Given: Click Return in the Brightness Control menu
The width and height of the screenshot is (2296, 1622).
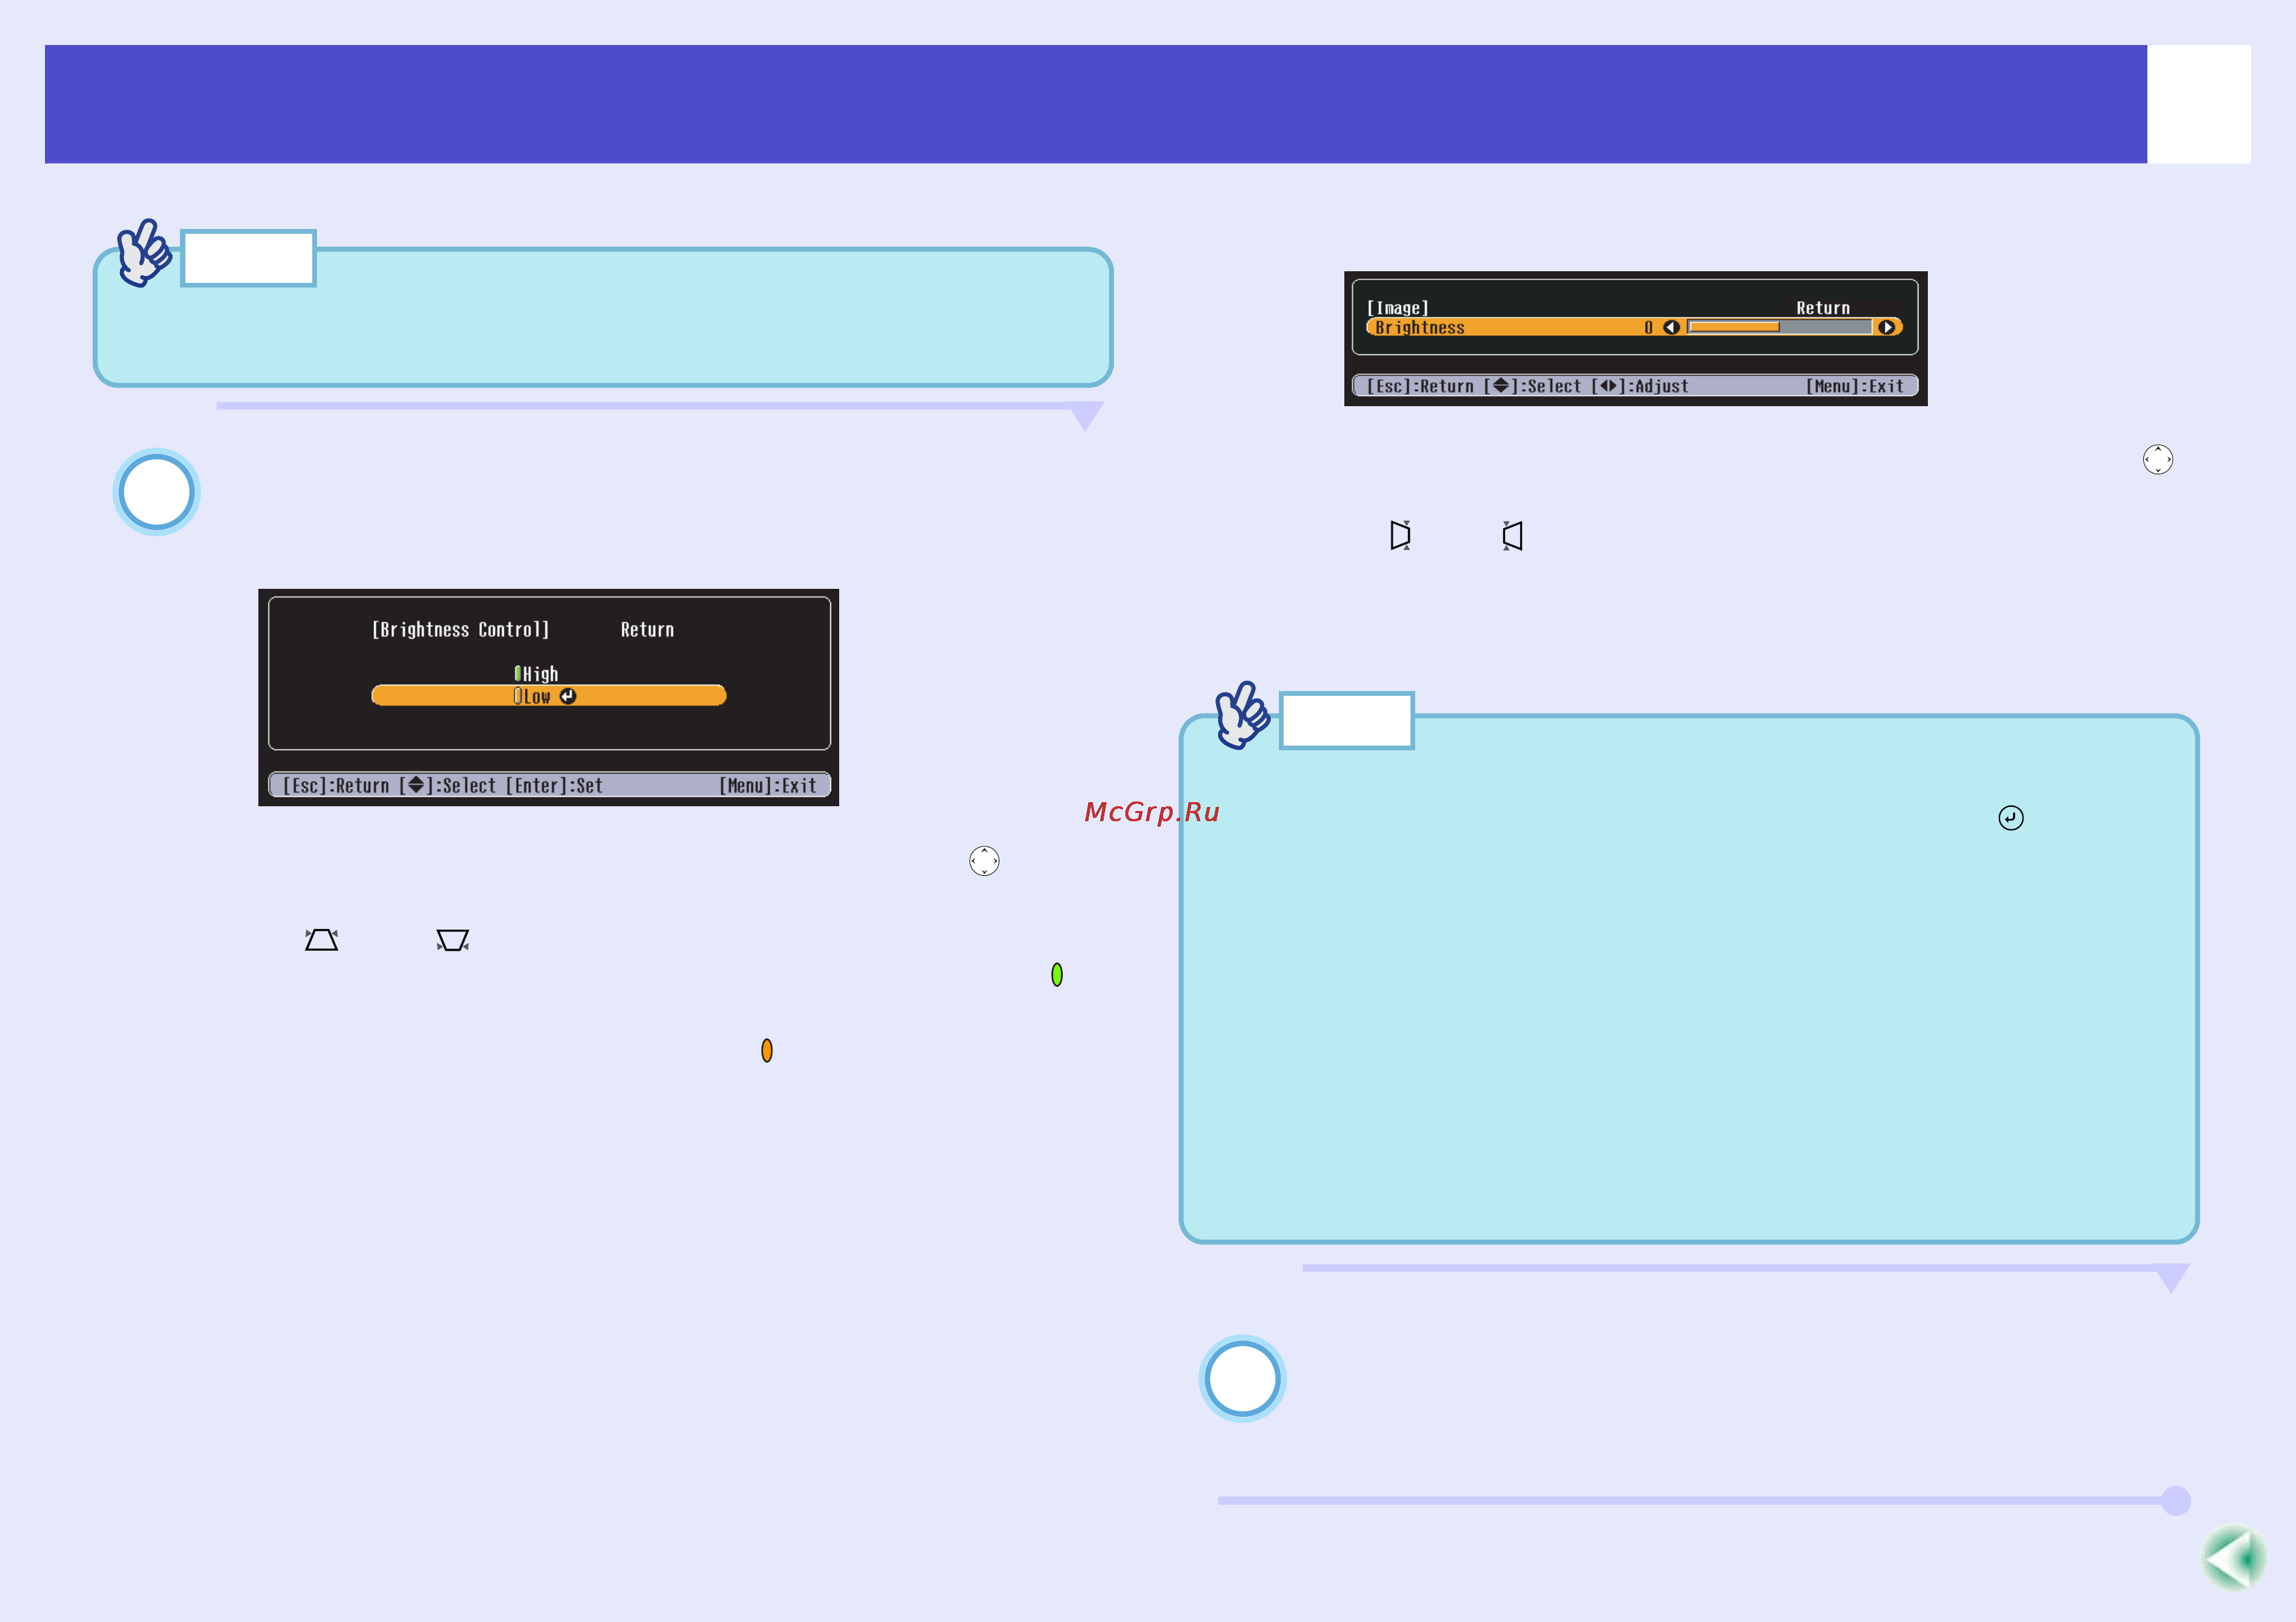Looking at the screenshot, I should (647, 630).
